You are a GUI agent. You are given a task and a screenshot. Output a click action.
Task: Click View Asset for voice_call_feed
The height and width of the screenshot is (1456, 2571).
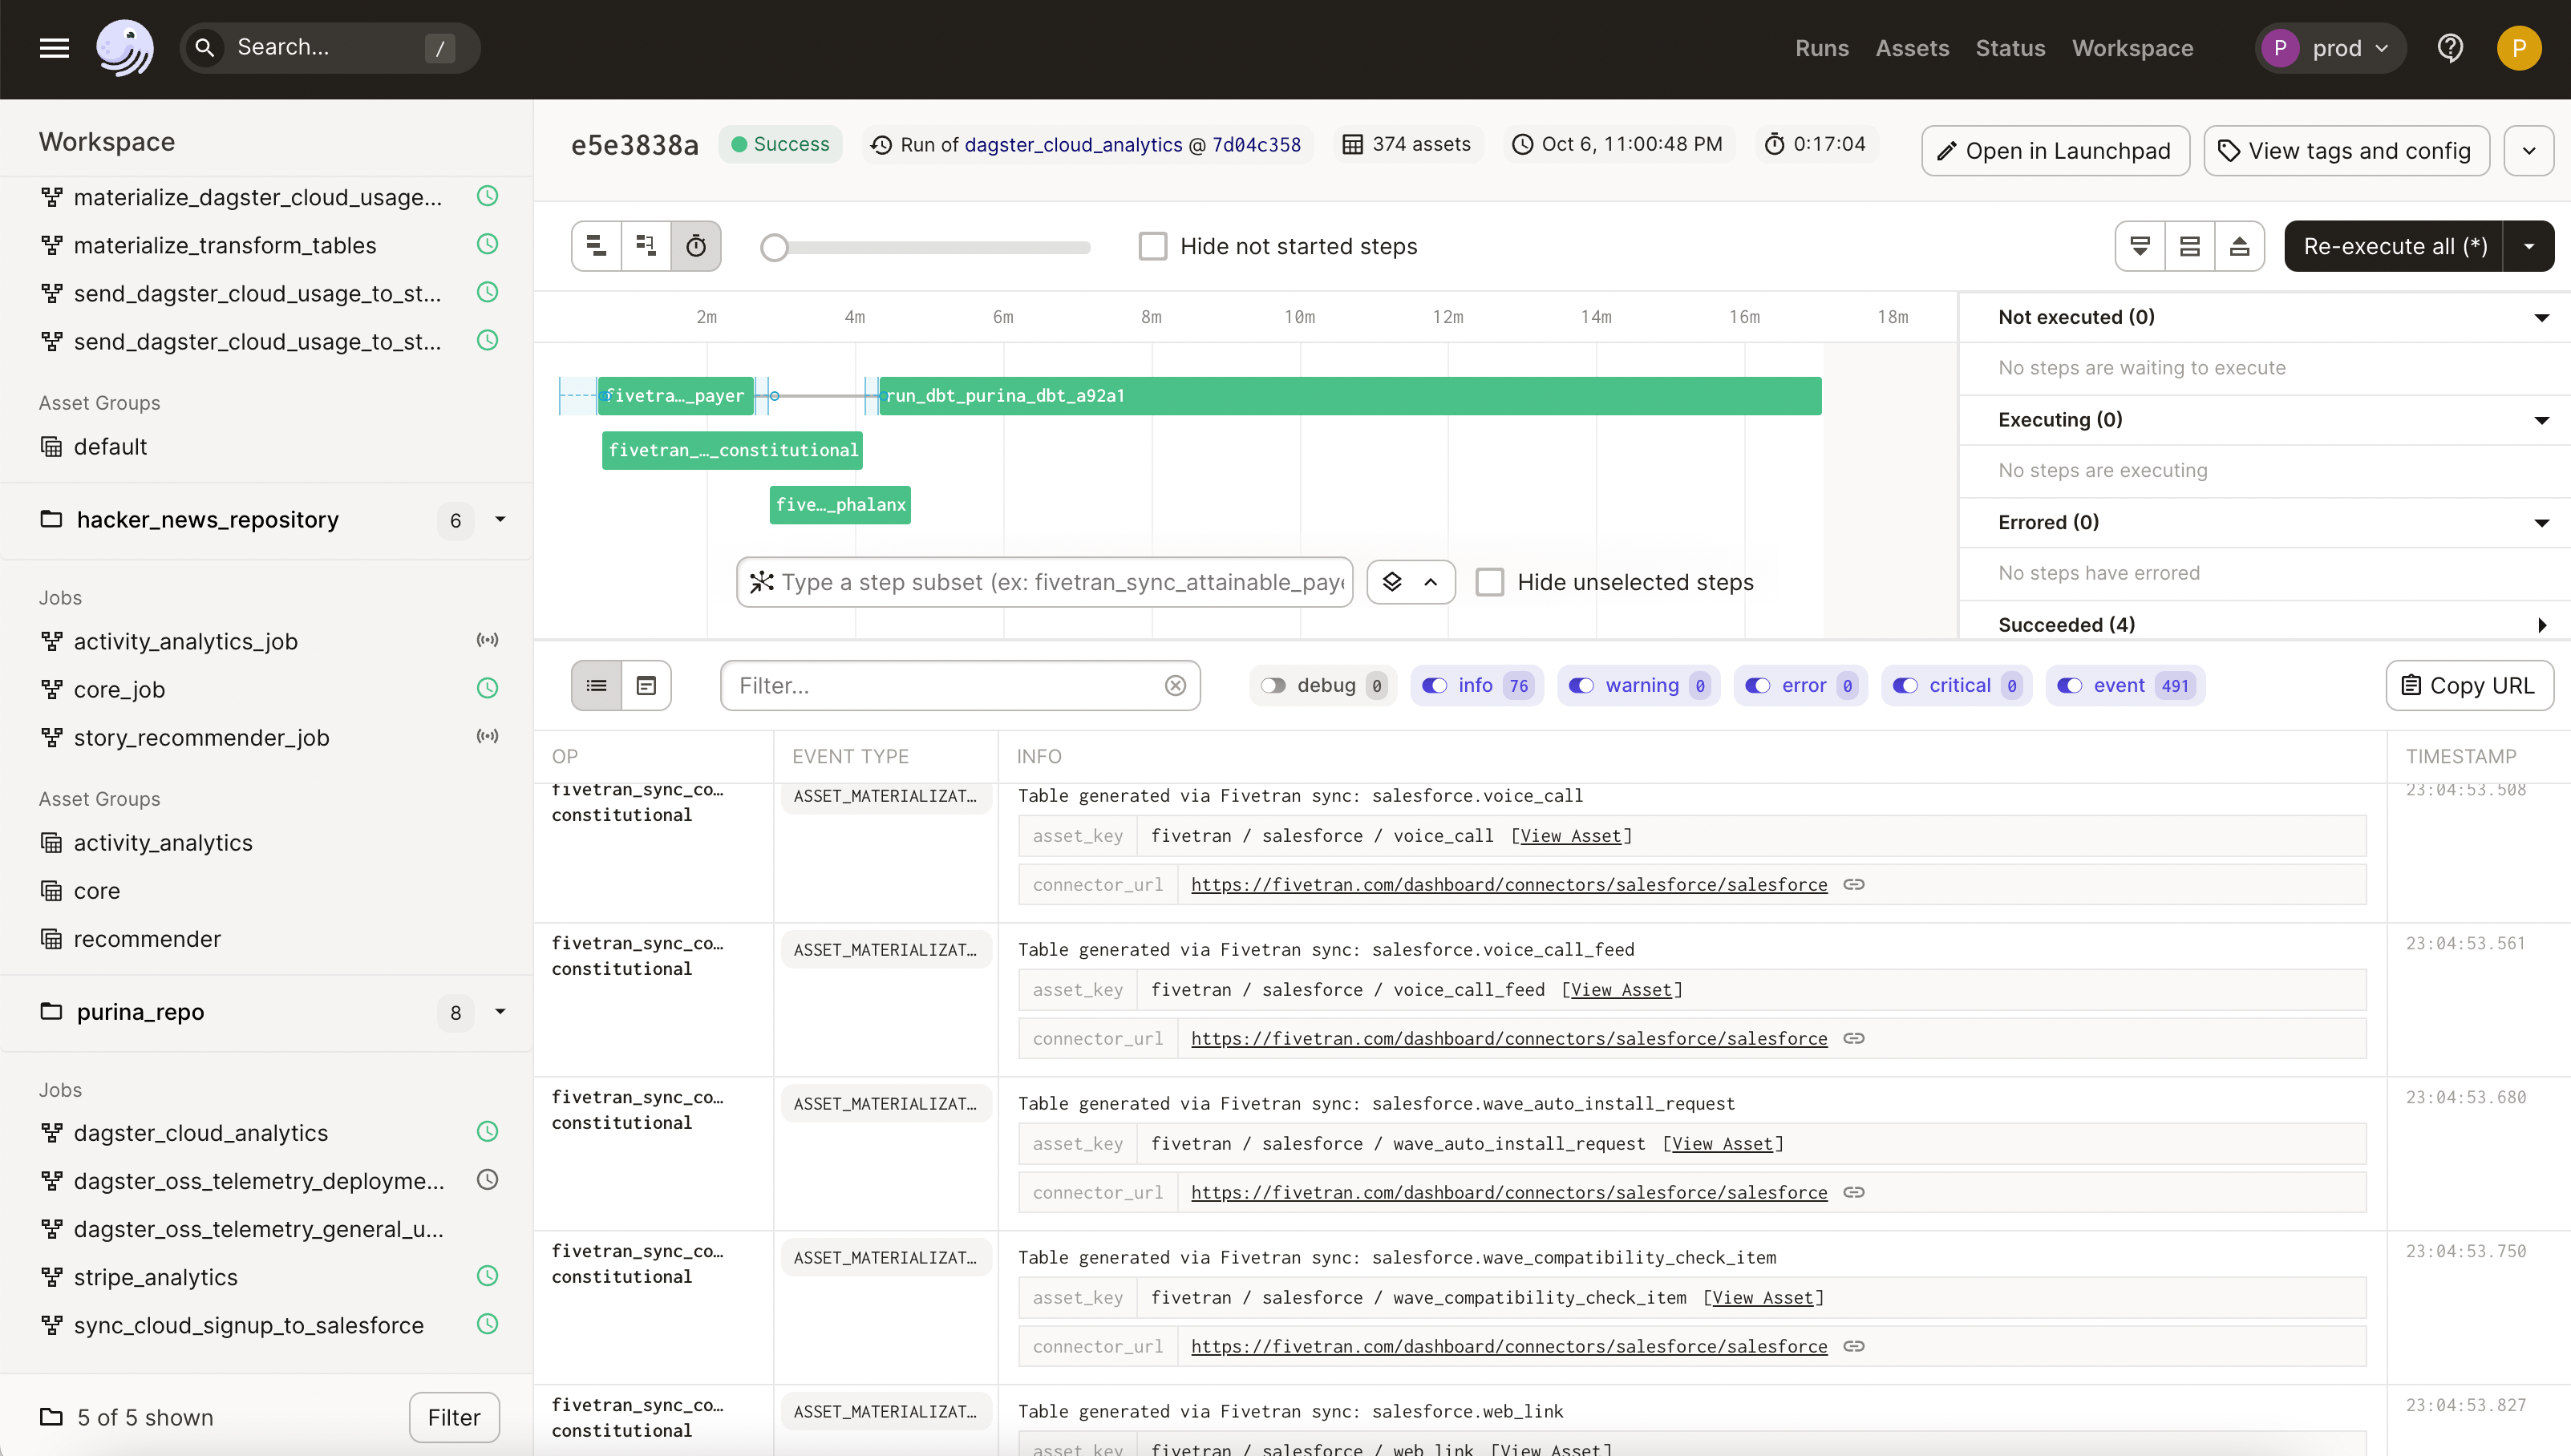pos(1621,989)
